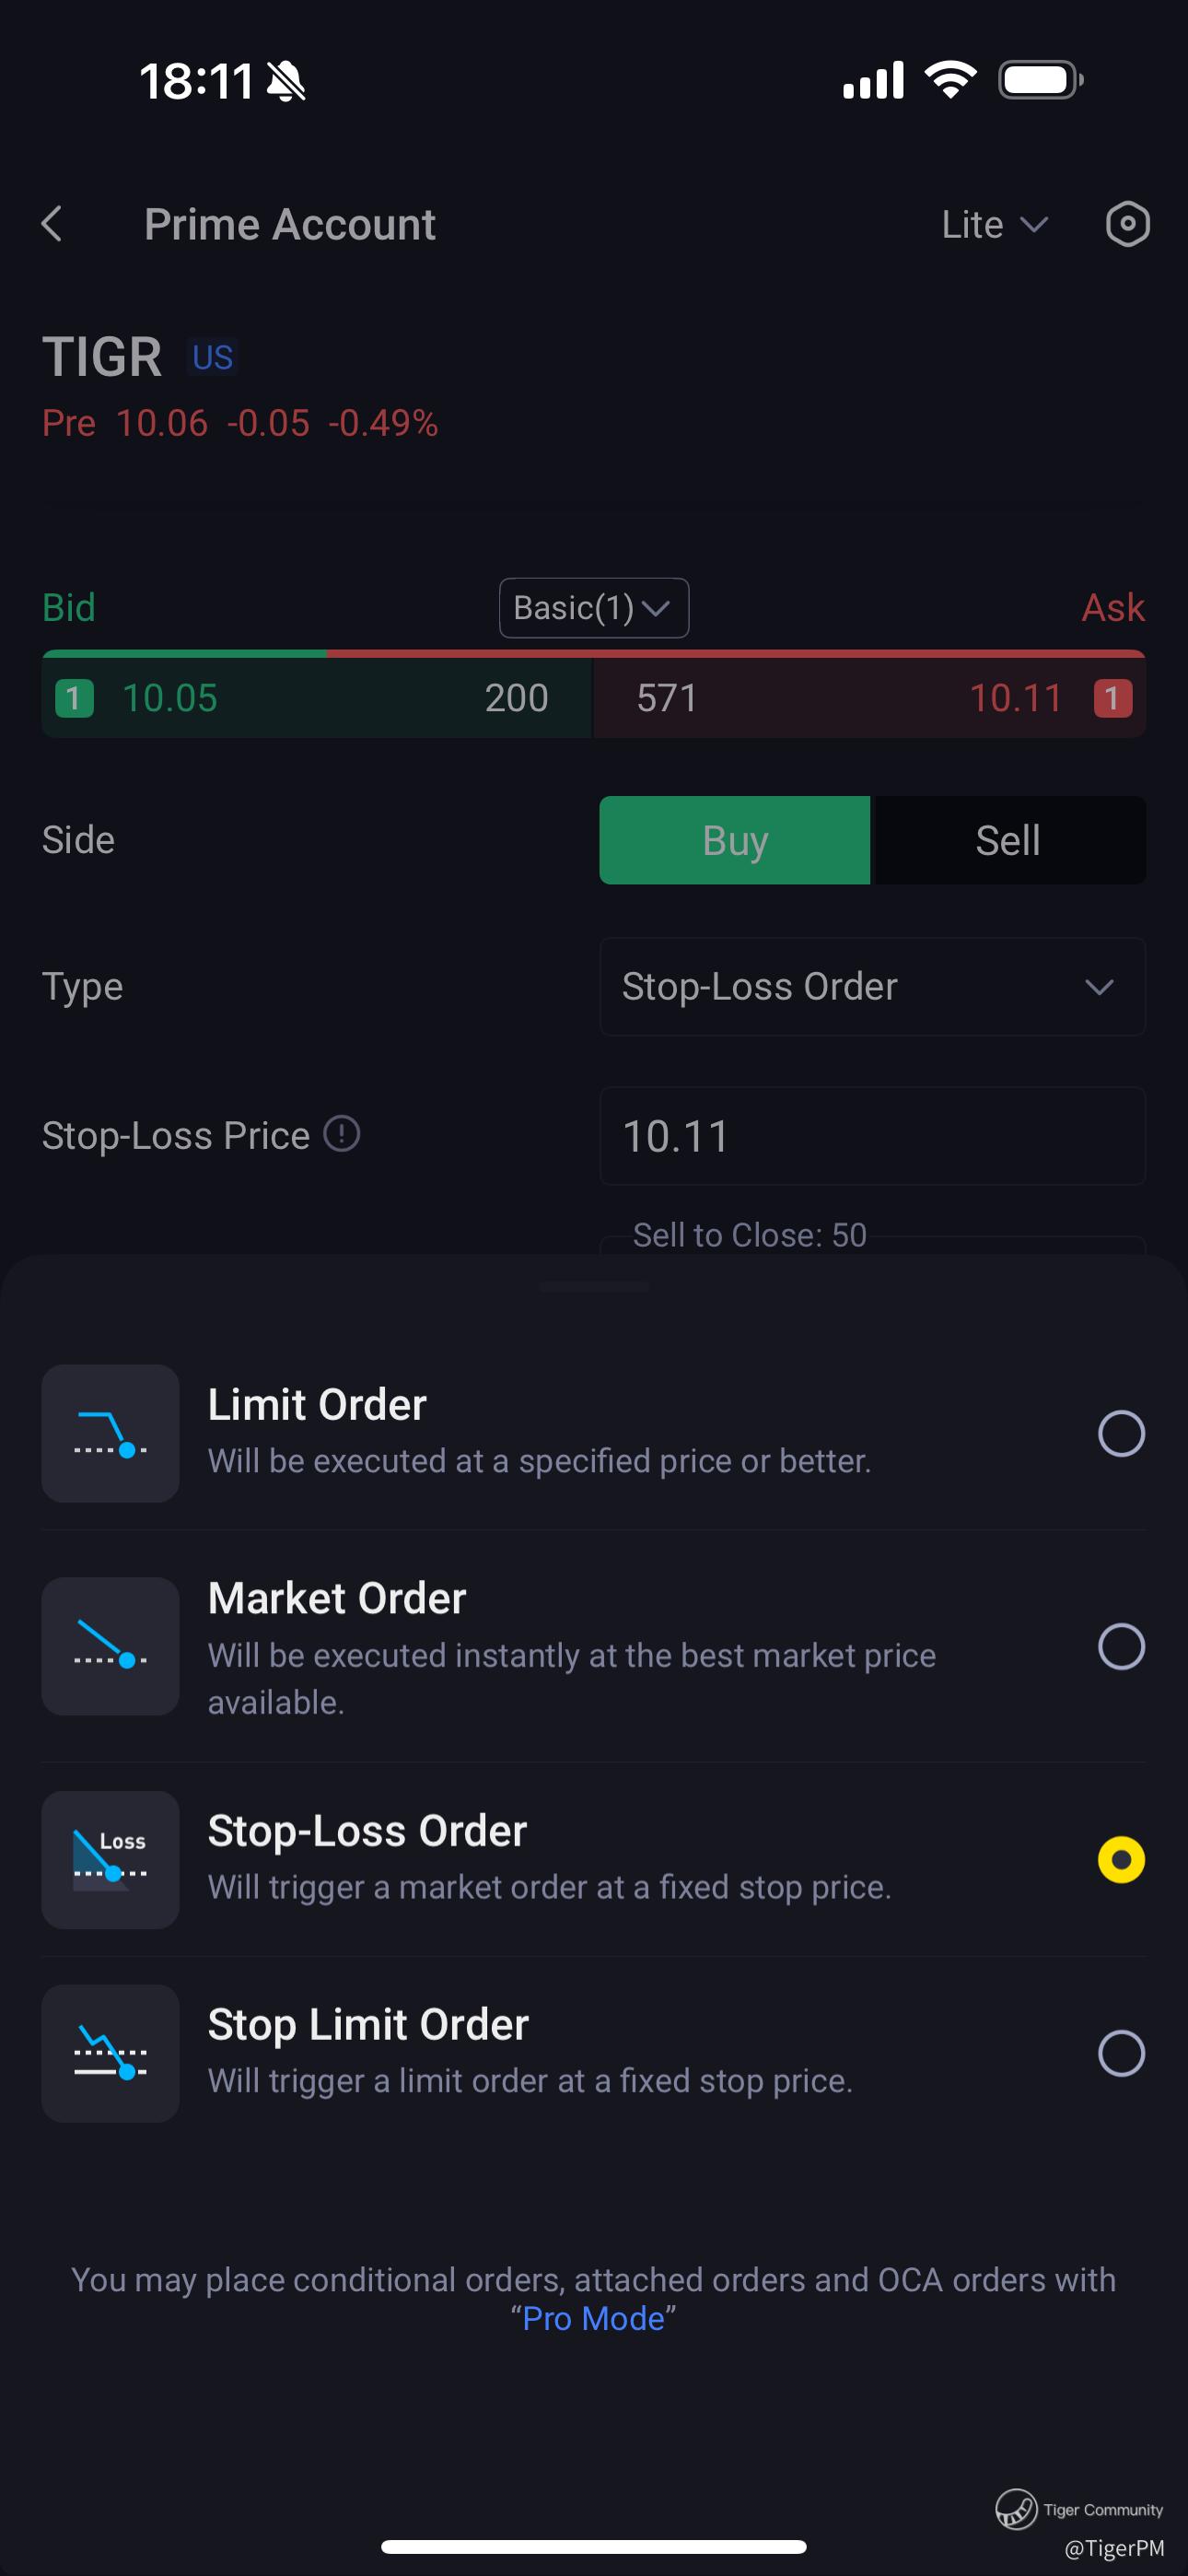The height and width of the screenshot is (2576, 1188).
Task: Tap the back arrow icon
Action: [52, 224]
